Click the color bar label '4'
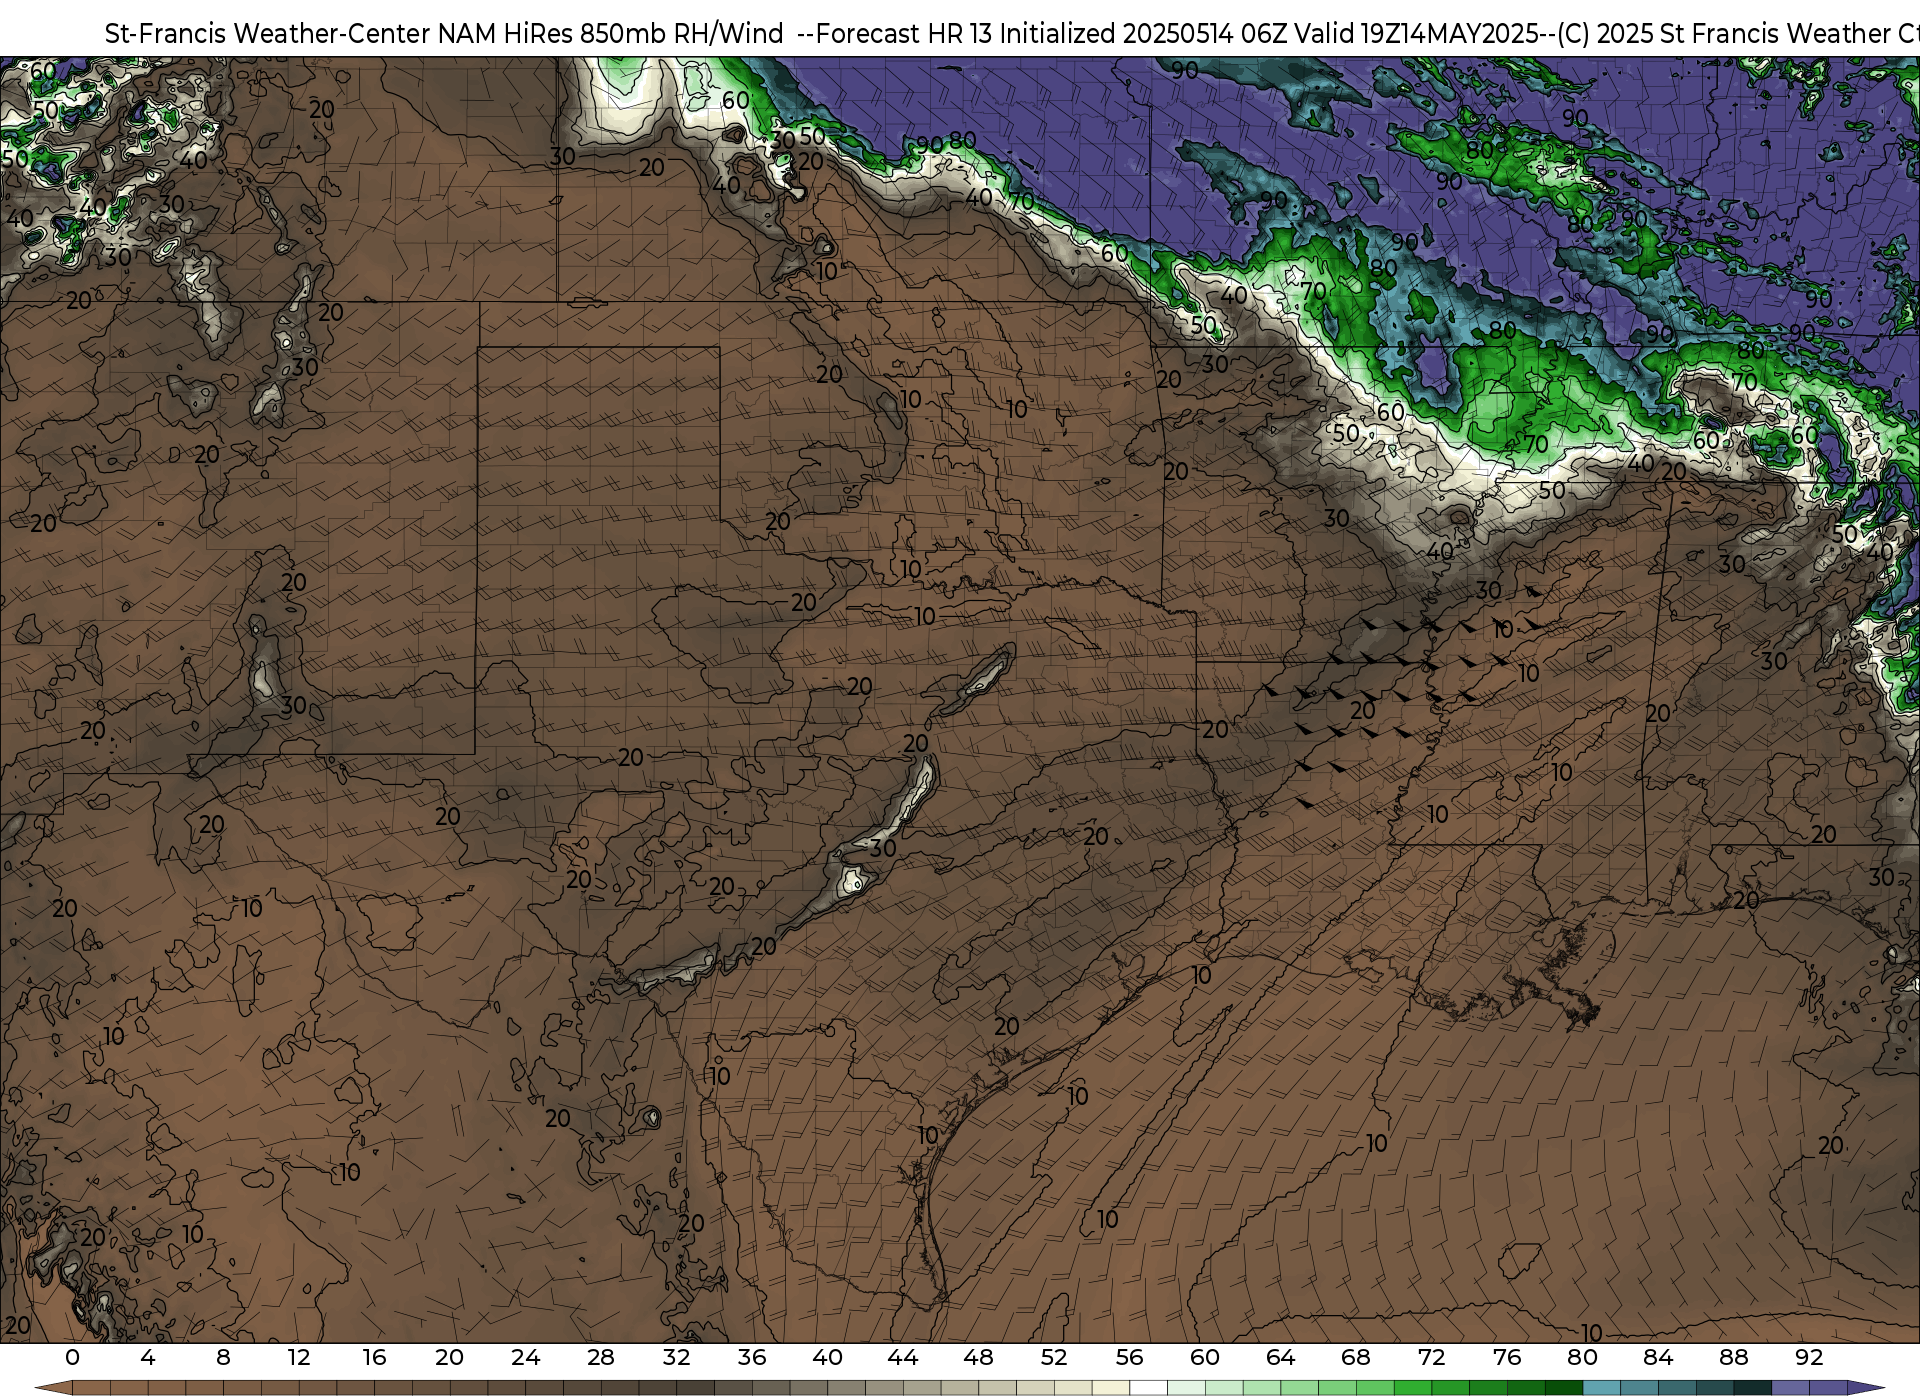The image size is (1920, 1400). pos(148,1358)
